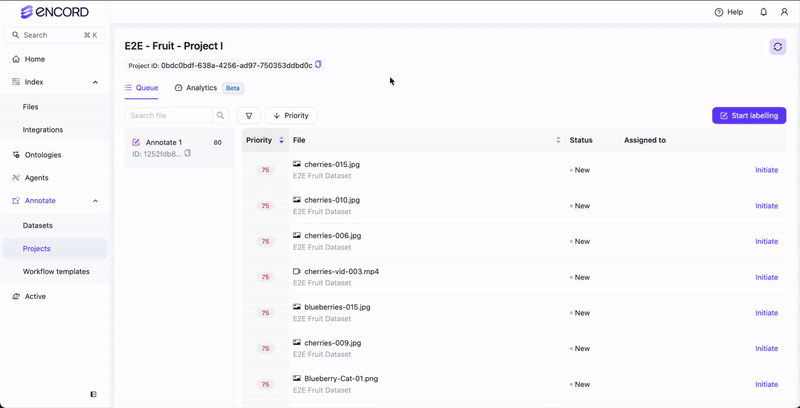This screenshot has height=408, width=800.
Task: Open the notifications bell
Action: click(x=763, y=12)
